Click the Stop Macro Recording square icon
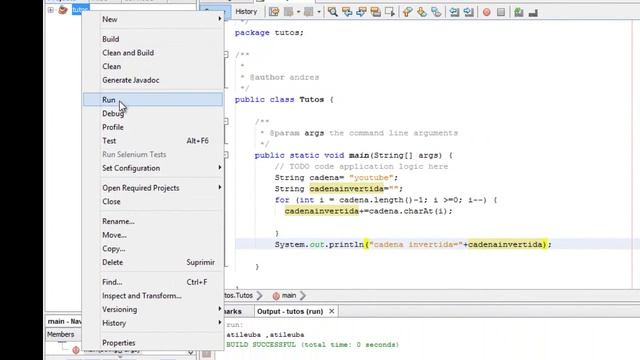Screen dimensions: 640x360 pyautogui.click(x=501, y=12)
